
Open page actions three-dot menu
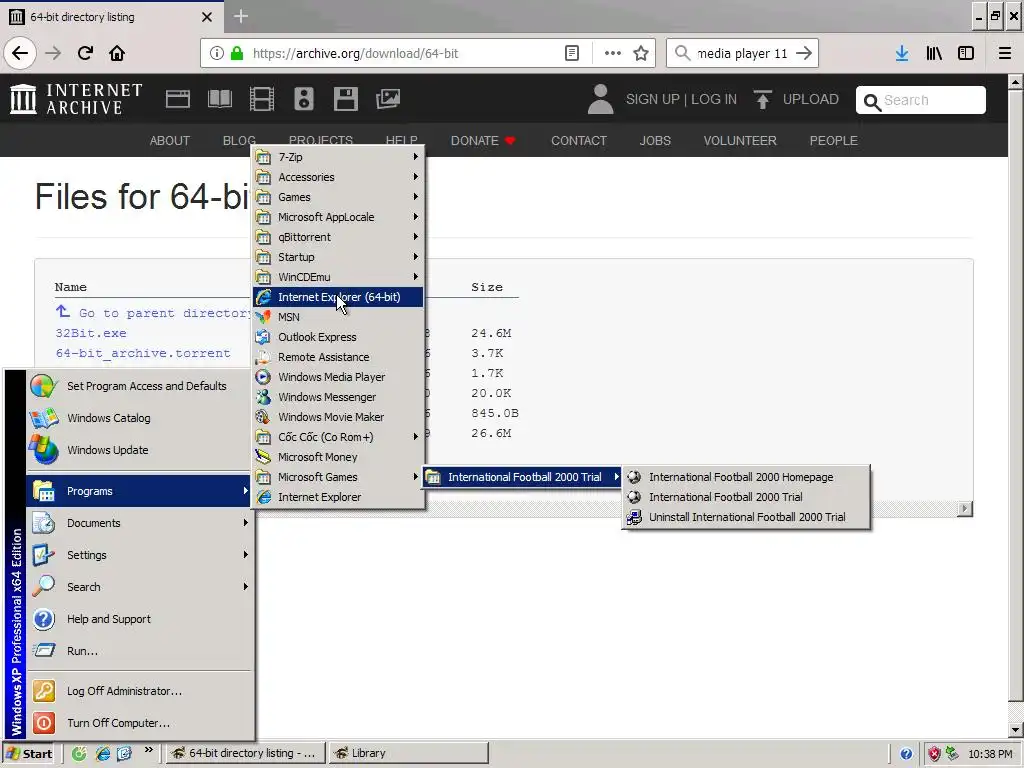[x=612, y=53]
